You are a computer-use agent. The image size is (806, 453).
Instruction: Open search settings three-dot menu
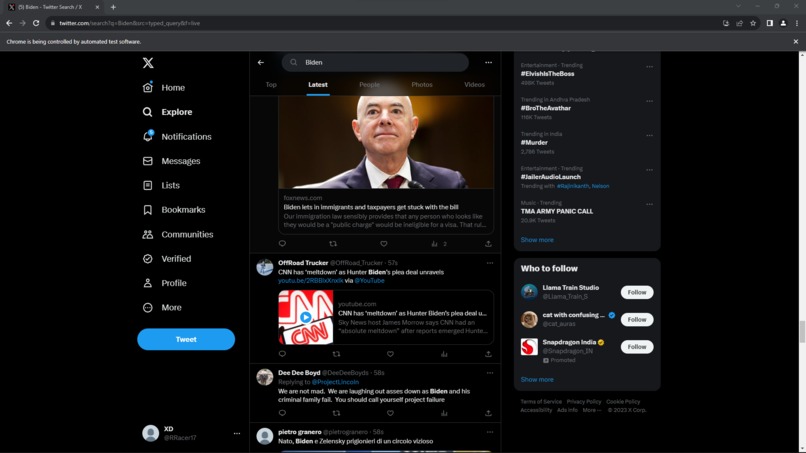pos(488,62)
